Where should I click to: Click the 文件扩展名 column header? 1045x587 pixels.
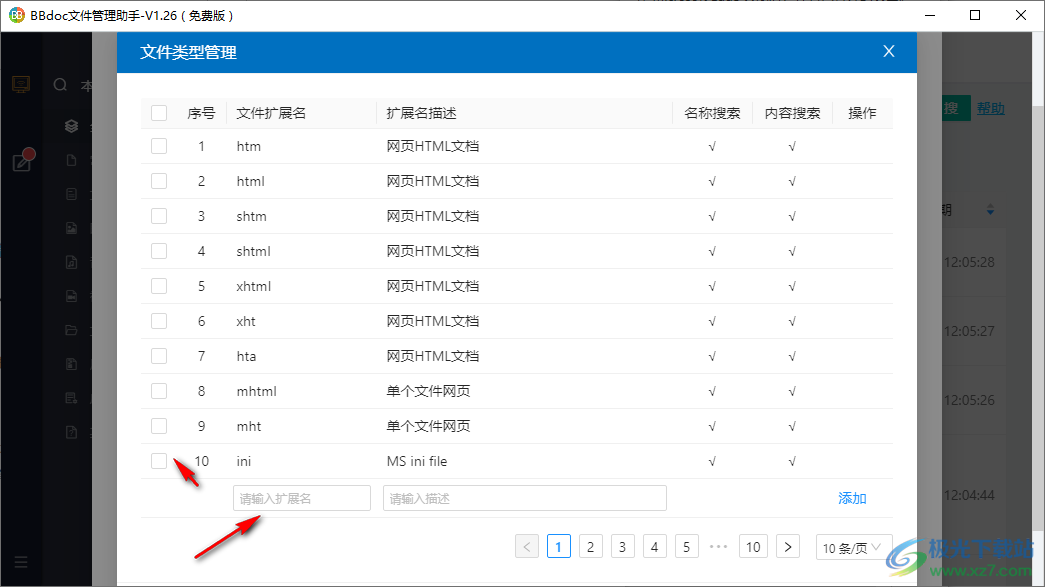(271, 113)
